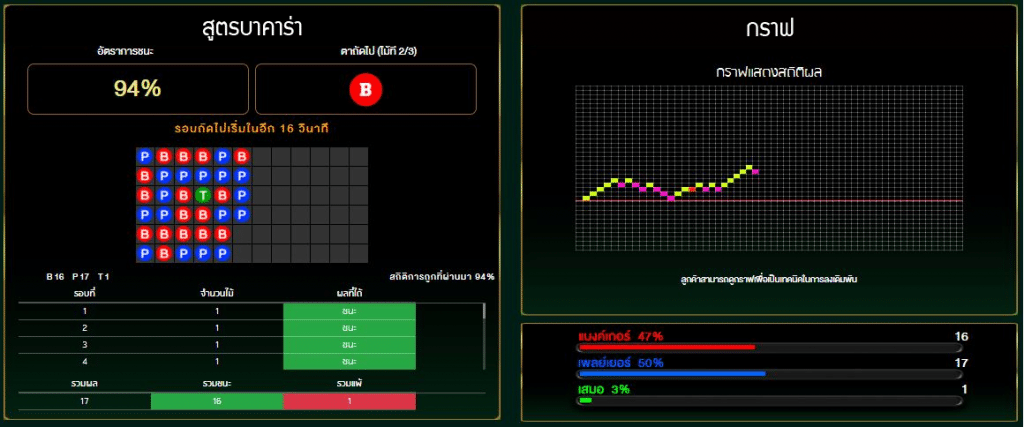Click the green ชนะ result for round 1
The width and height of the screenshot is (1024, 427).
click(x=349, y=311)
